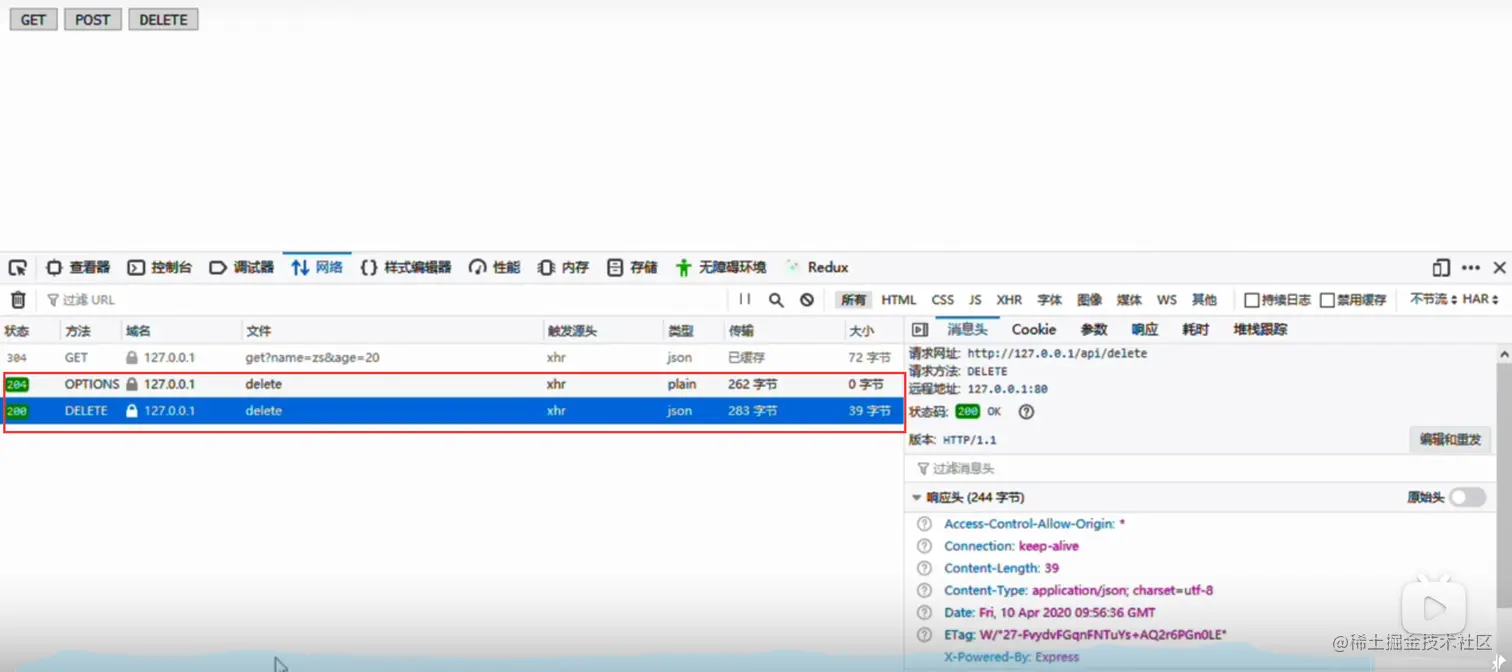Open the 不节流 throttling dropdown
1512x672 pixels.
(x=1433, y=299)
